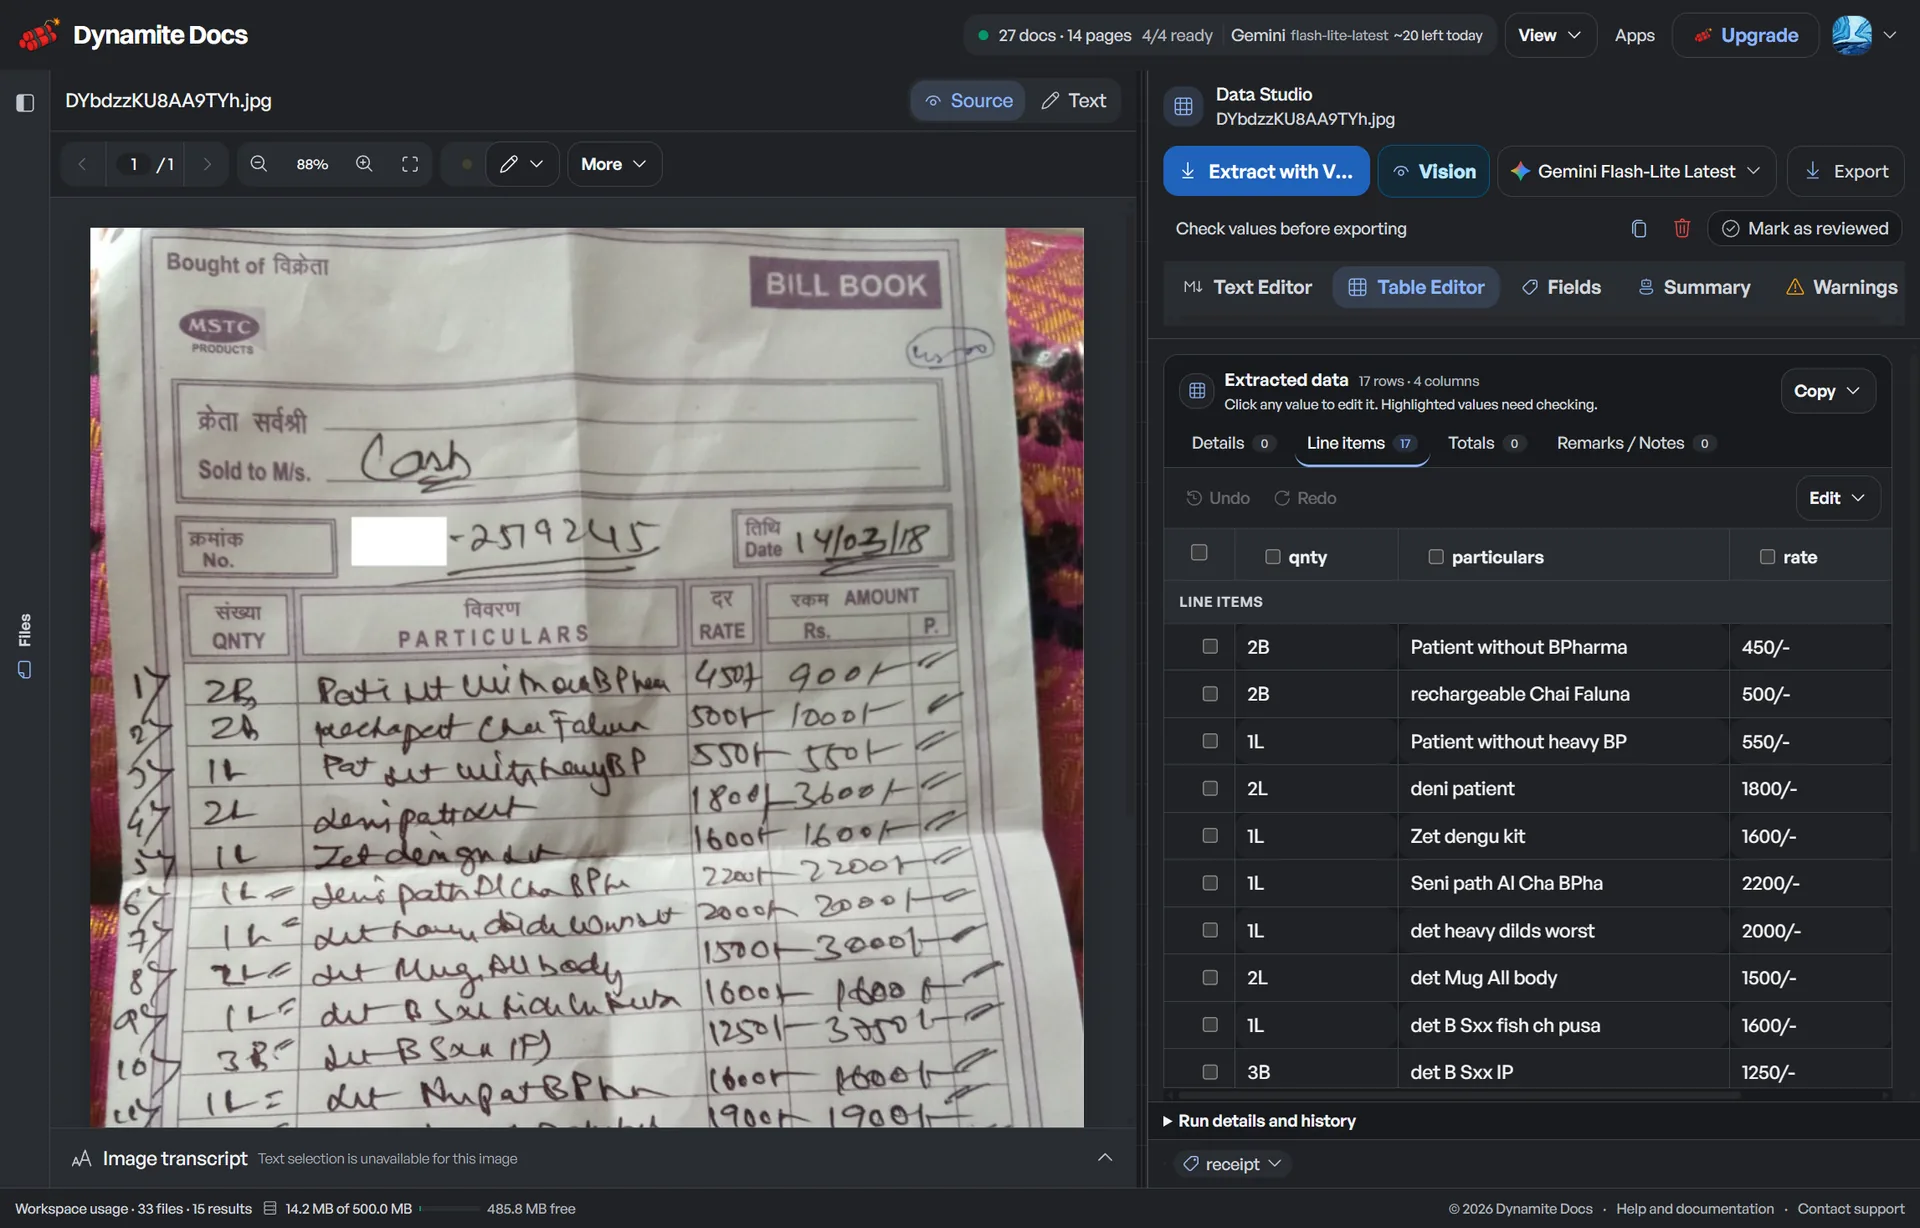Viewport: 1920px width, 1228px height.
Task: Edit the page number field
Action: tap(133, 164)
